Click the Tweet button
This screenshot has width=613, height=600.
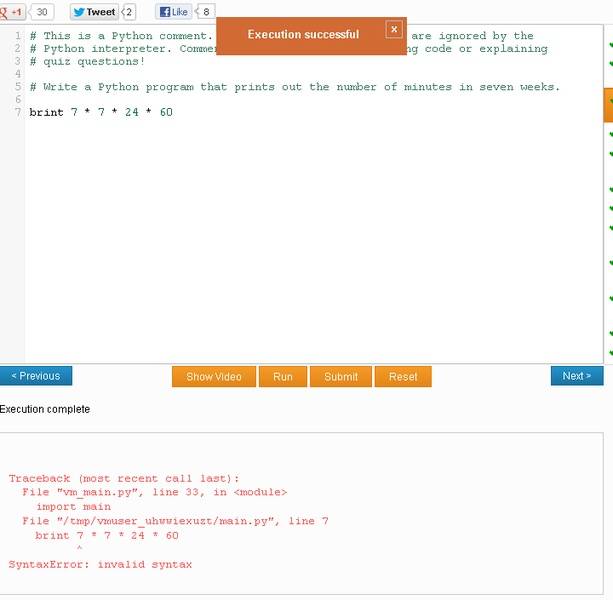[94, 12]
